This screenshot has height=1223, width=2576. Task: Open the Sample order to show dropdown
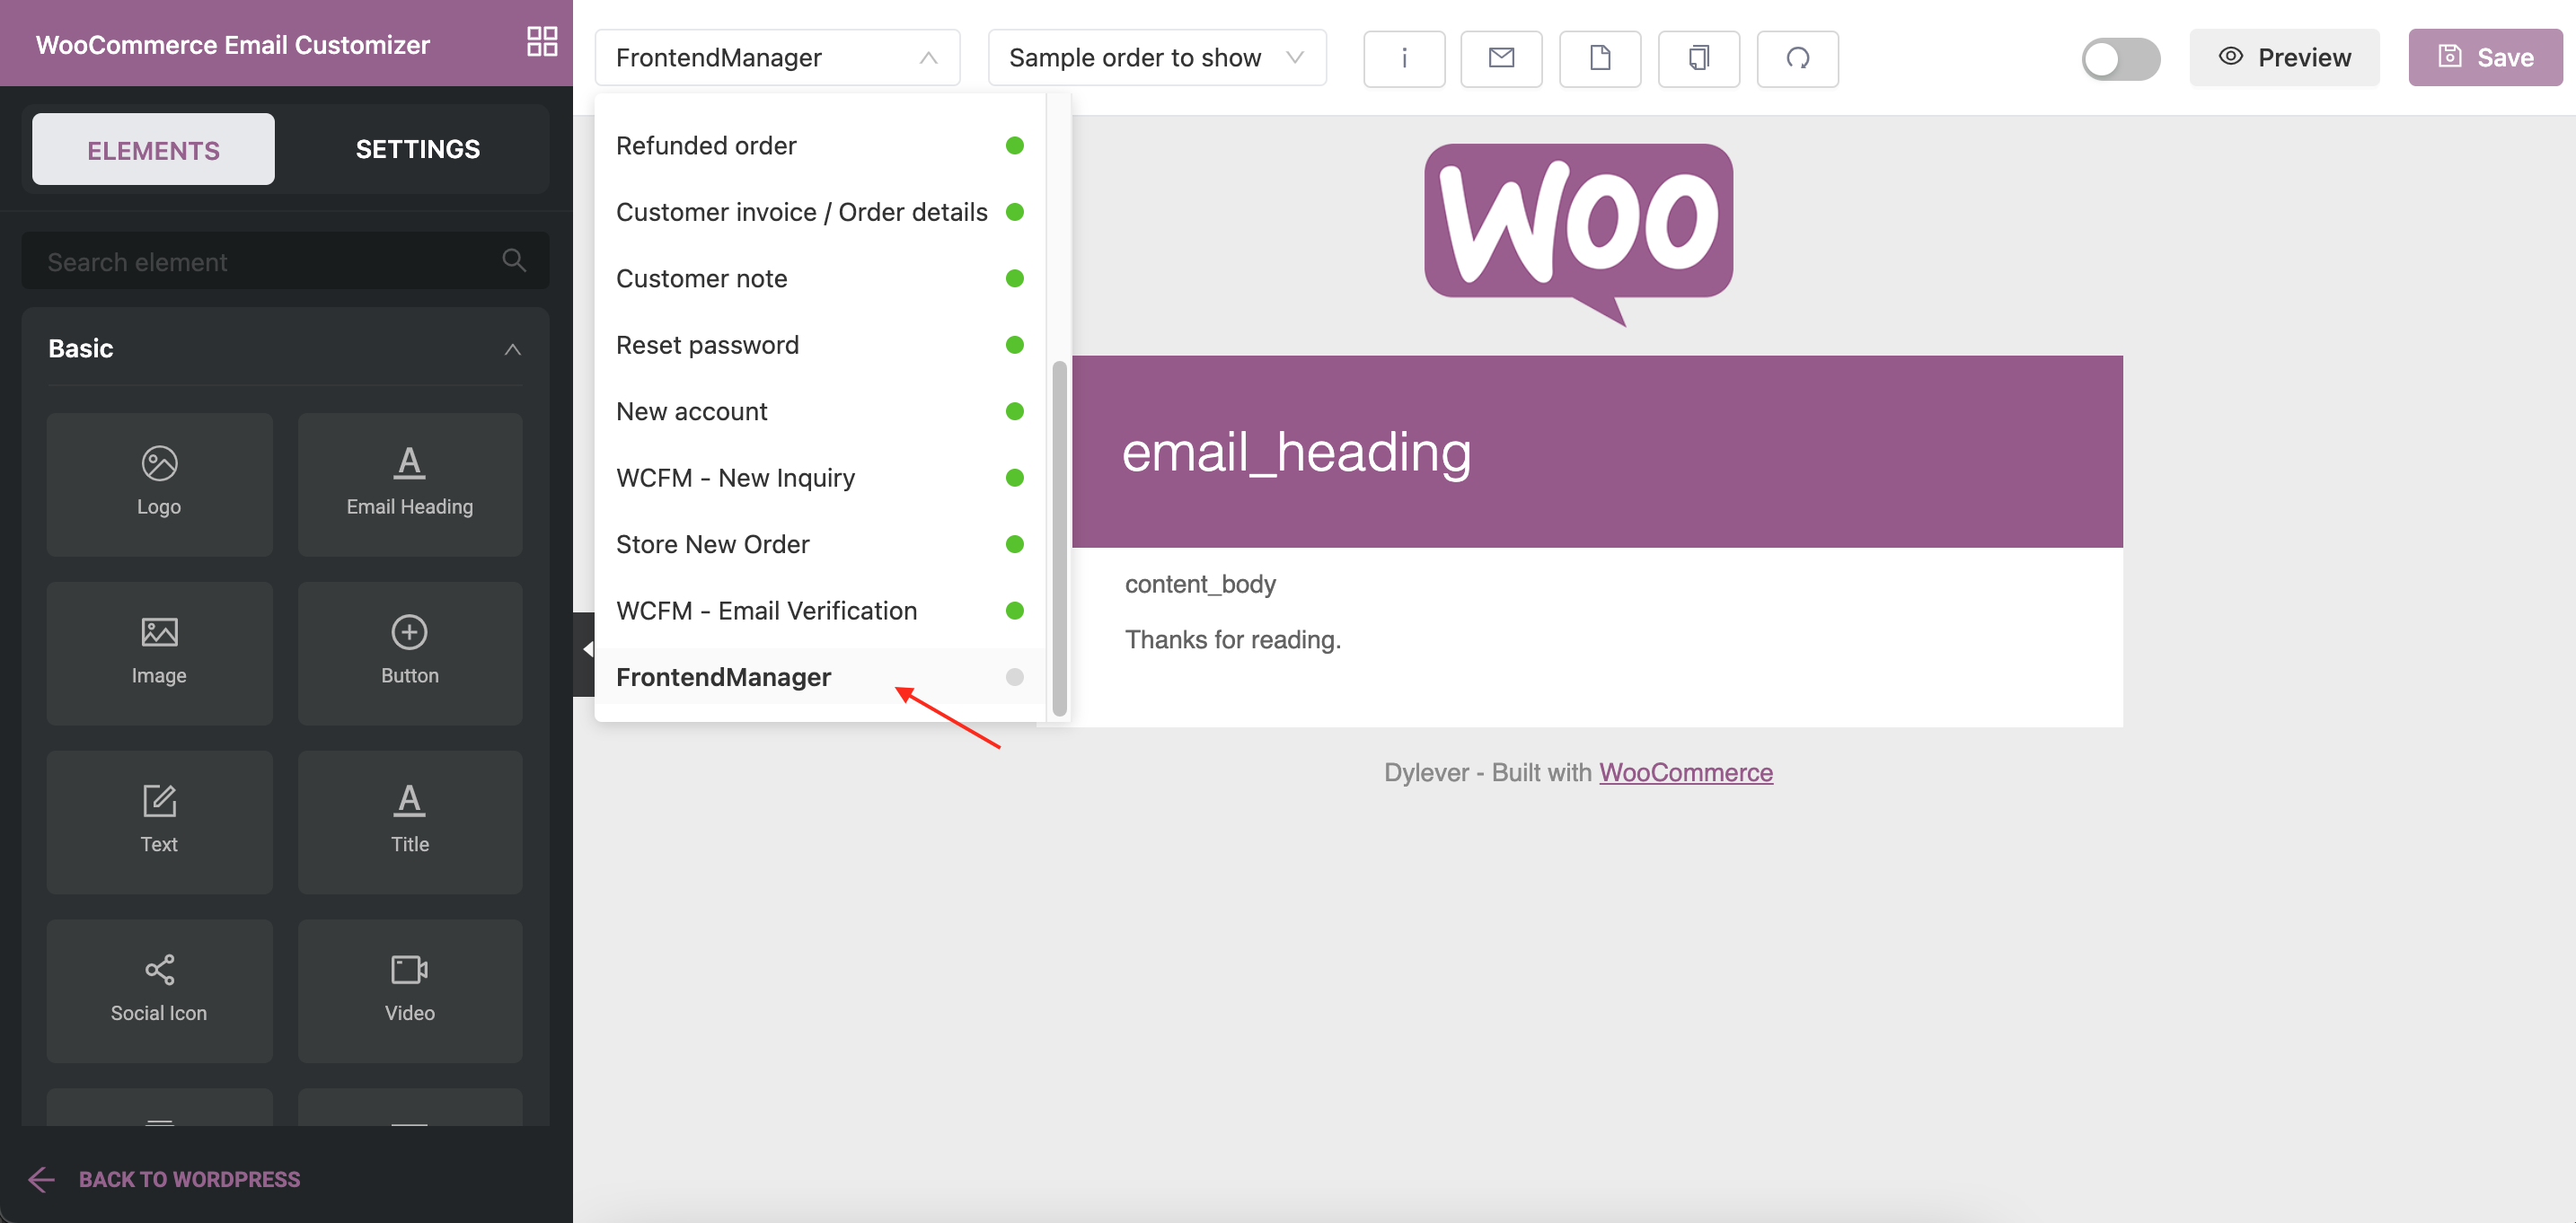pos(1157,58)
